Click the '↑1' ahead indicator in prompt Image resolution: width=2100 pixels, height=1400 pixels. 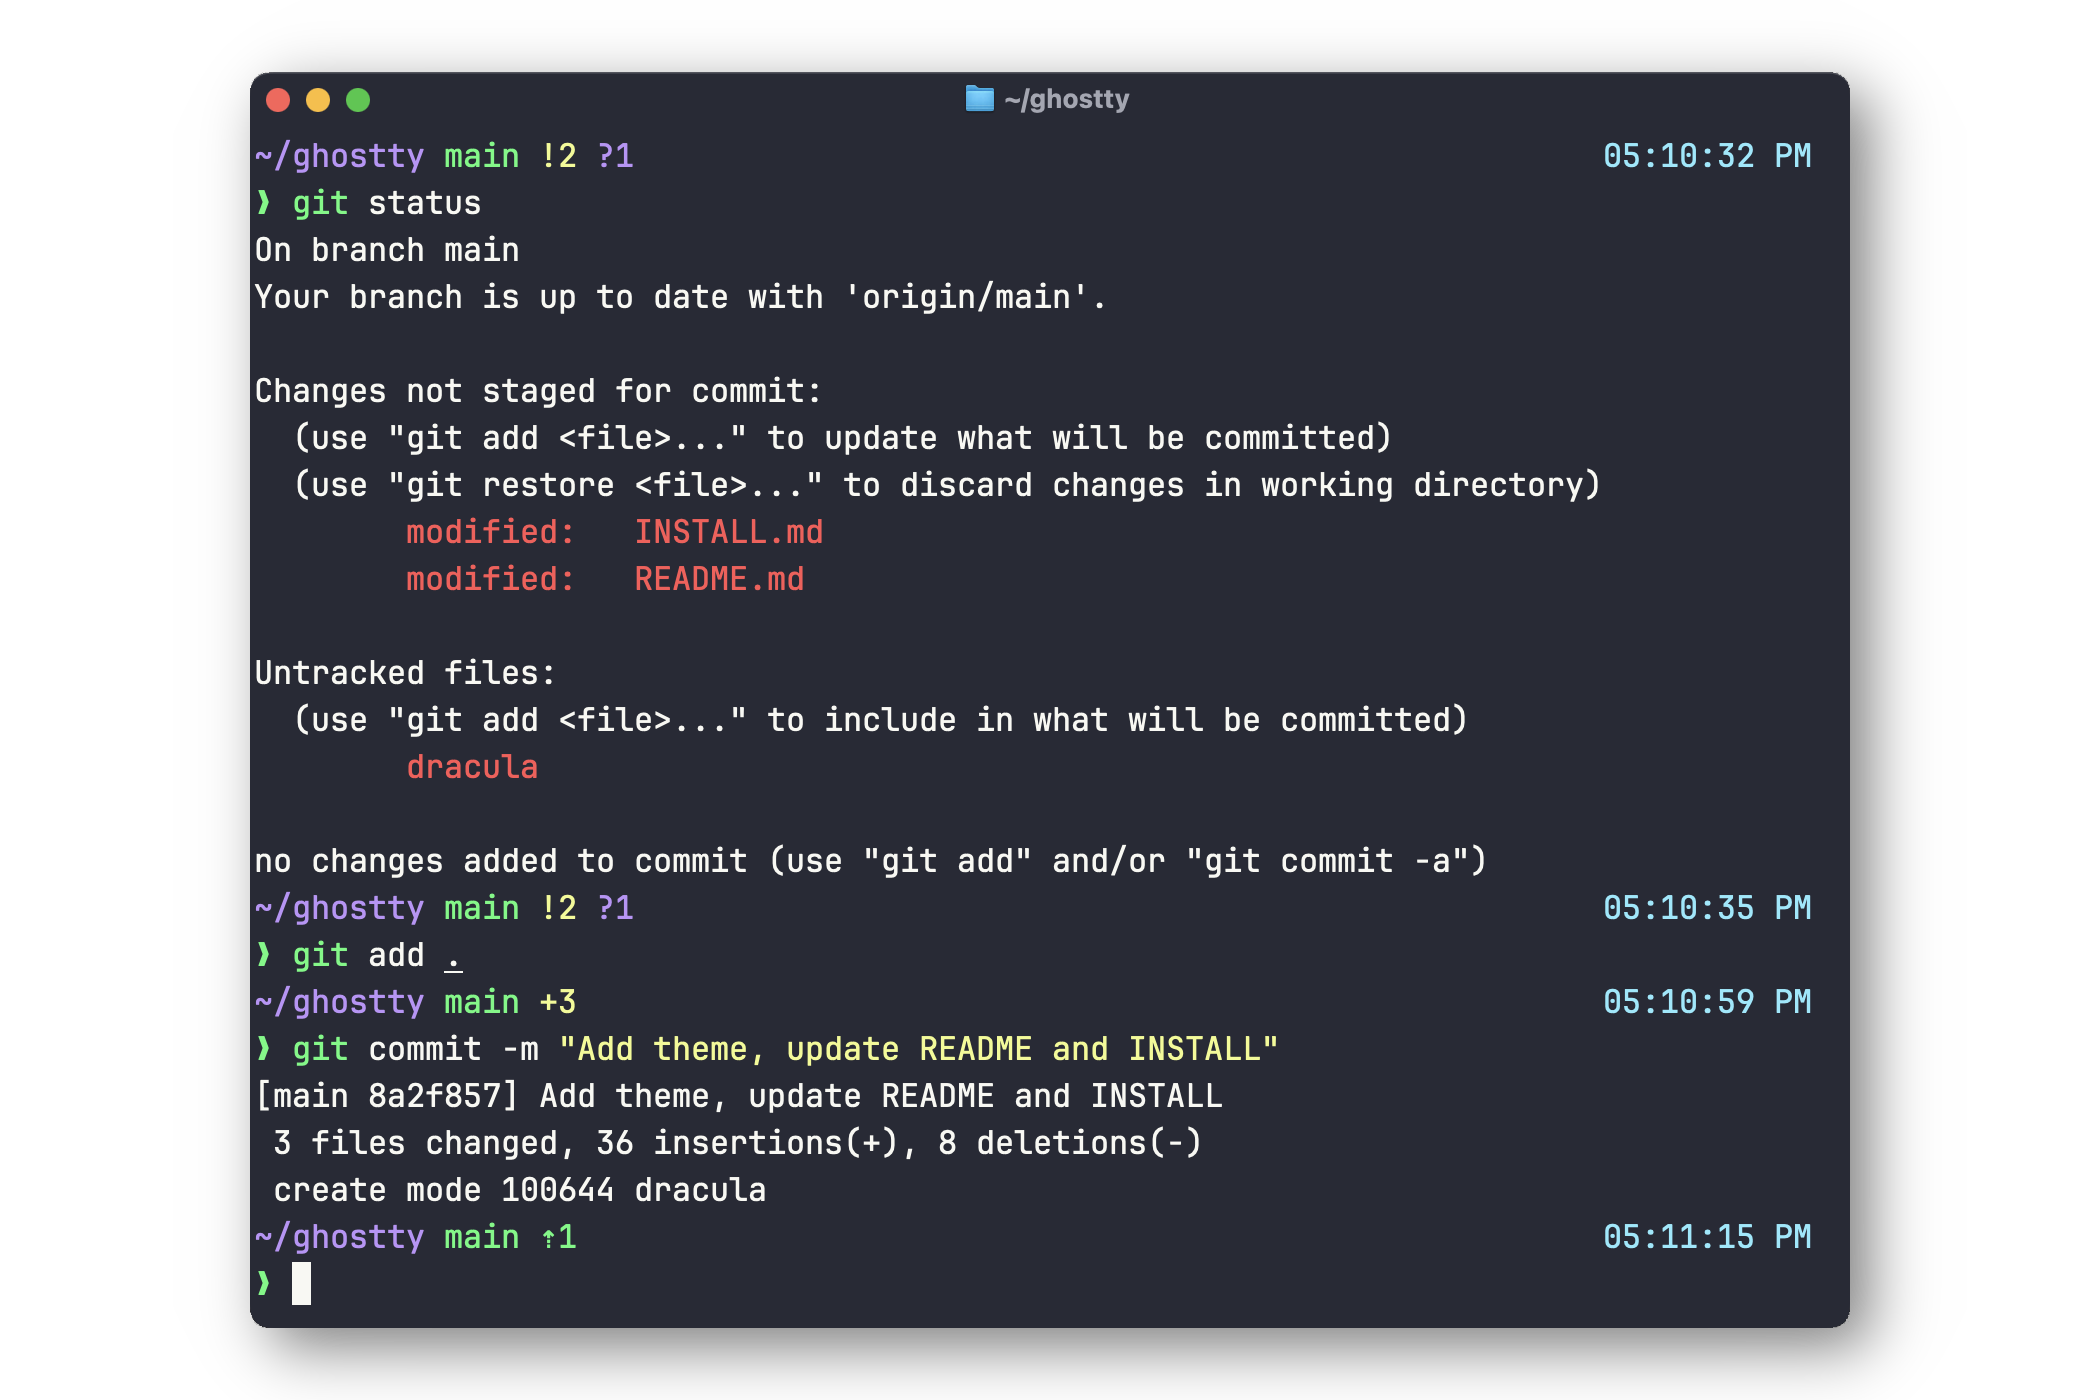[x=558, y=1237]
